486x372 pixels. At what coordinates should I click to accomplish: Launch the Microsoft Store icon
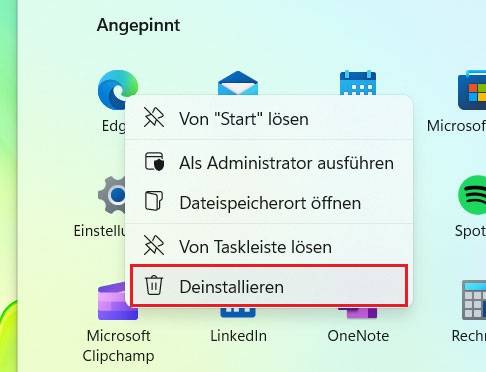coord(472,90)
